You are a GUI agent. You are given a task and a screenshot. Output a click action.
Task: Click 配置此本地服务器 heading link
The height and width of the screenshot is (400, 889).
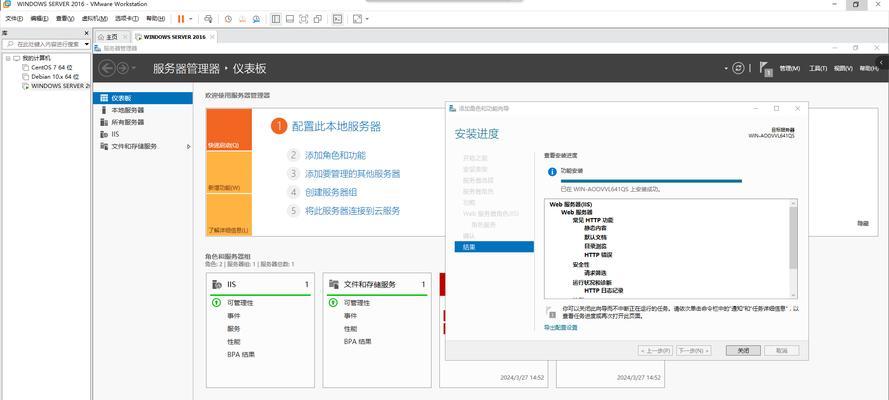pyautogui.click(x=336, y=126)
